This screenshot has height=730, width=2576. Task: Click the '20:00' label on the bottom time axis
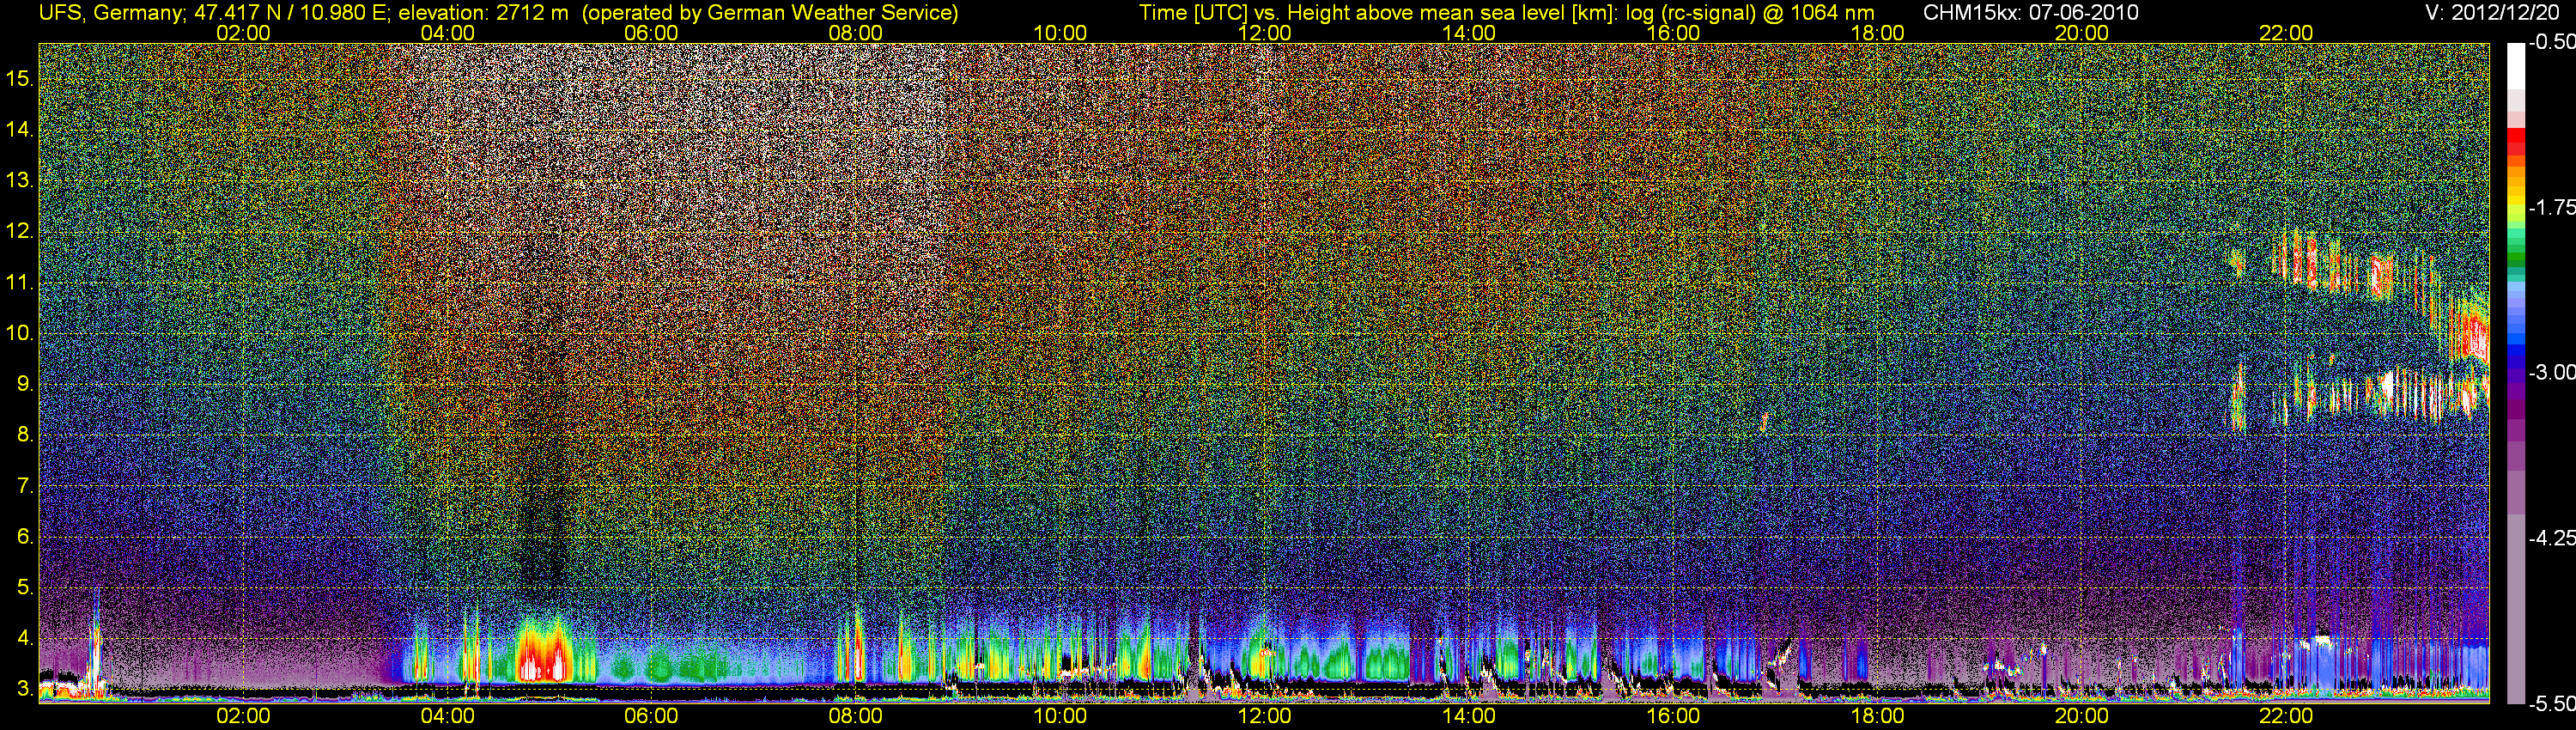[x=2082, y=716]
